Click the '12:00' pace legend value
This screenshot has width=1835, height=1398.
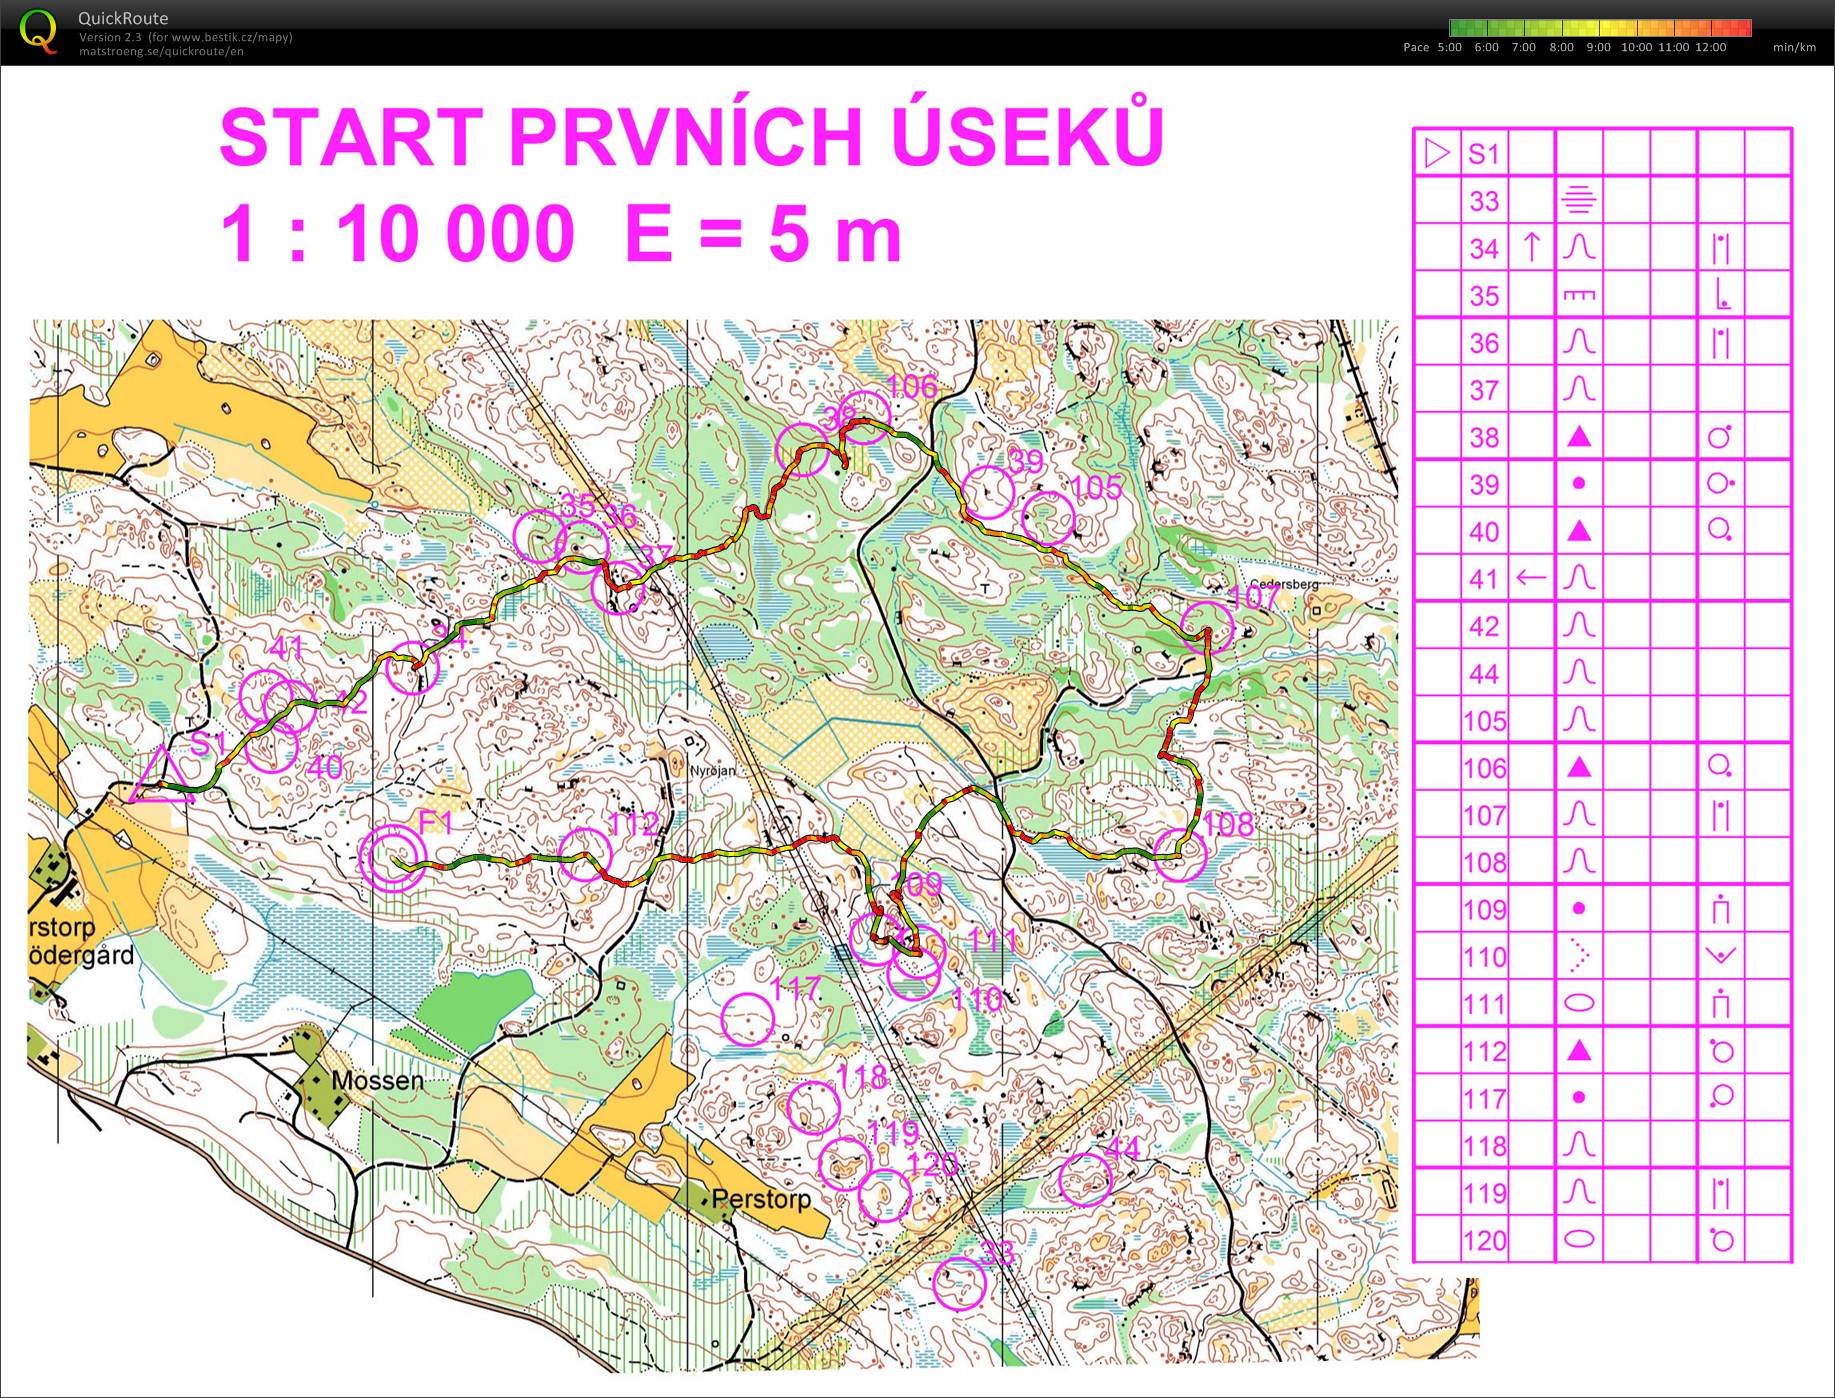pos(1711,47)
